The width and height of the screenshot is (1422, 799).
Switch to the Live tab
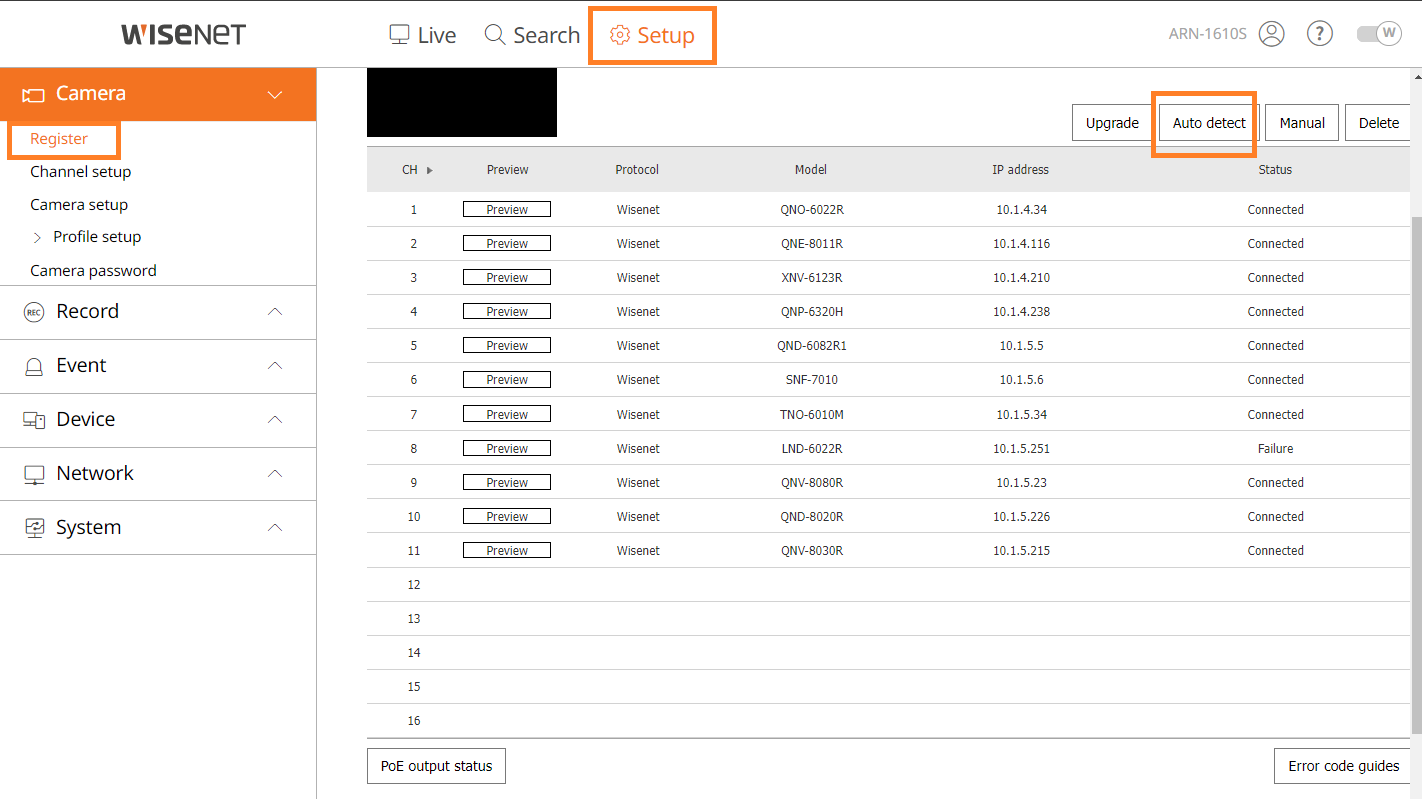point(422,35)
